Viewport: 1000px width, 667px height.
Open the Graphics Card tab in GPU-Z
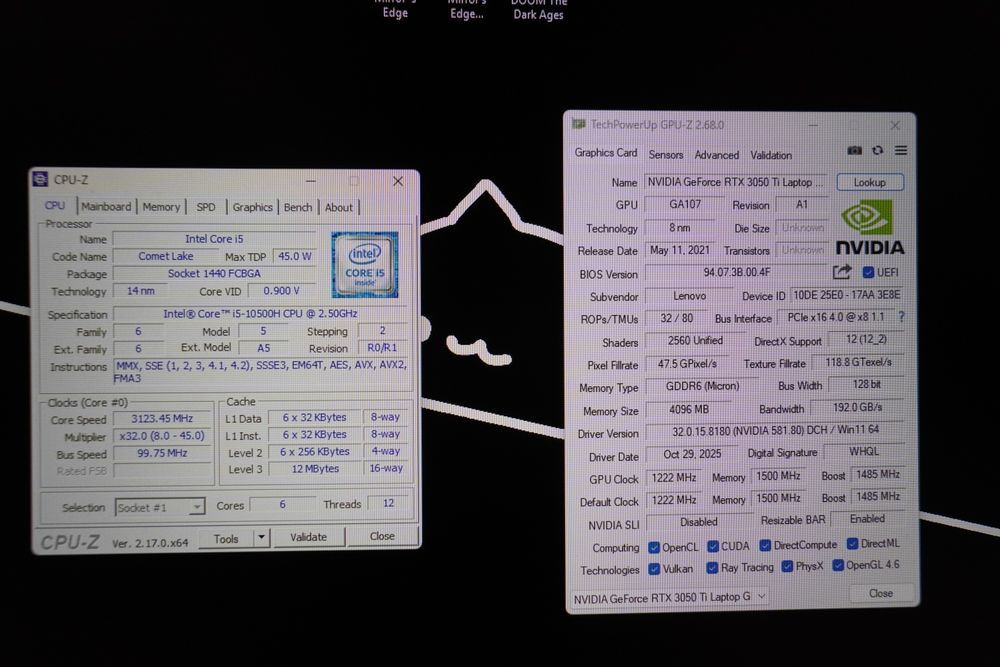point(606,153)
